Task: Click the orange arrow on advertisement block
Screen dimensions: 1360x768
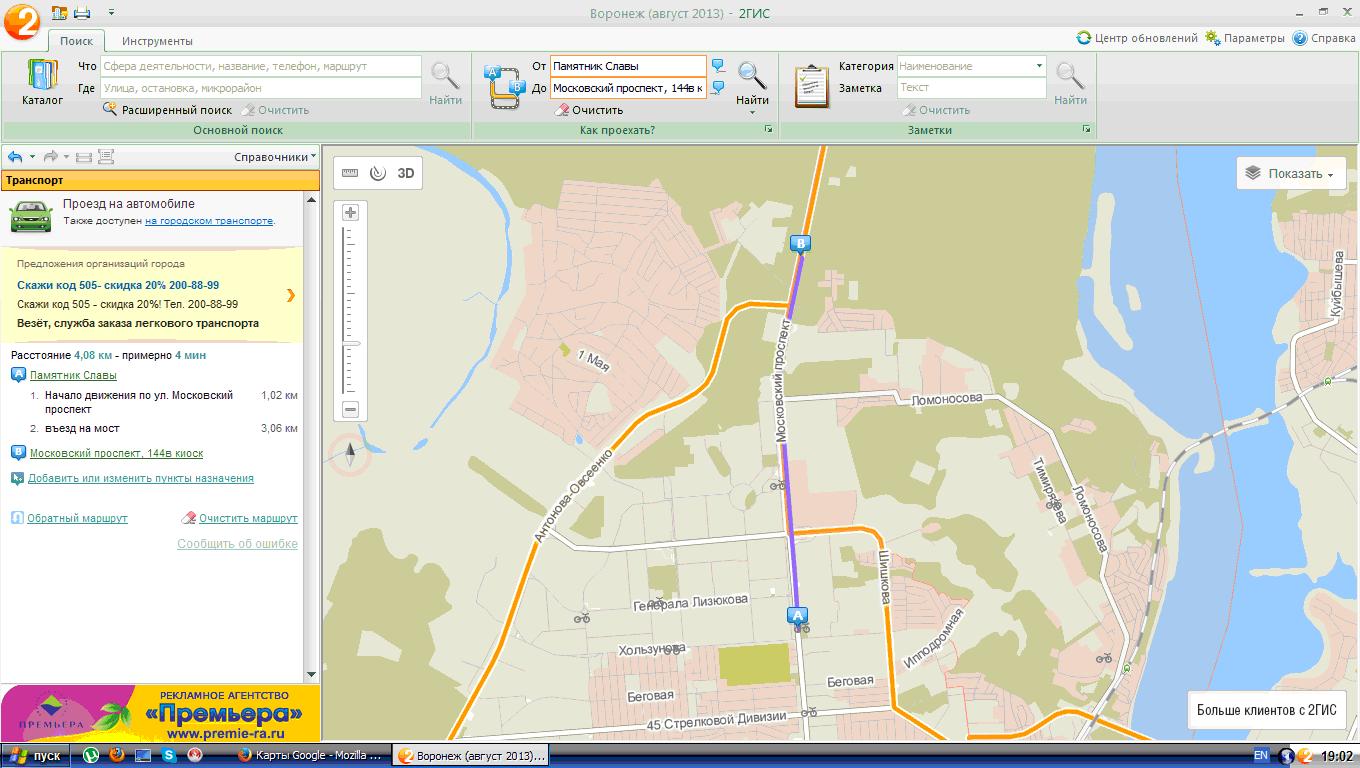Action: pos(290,295)
